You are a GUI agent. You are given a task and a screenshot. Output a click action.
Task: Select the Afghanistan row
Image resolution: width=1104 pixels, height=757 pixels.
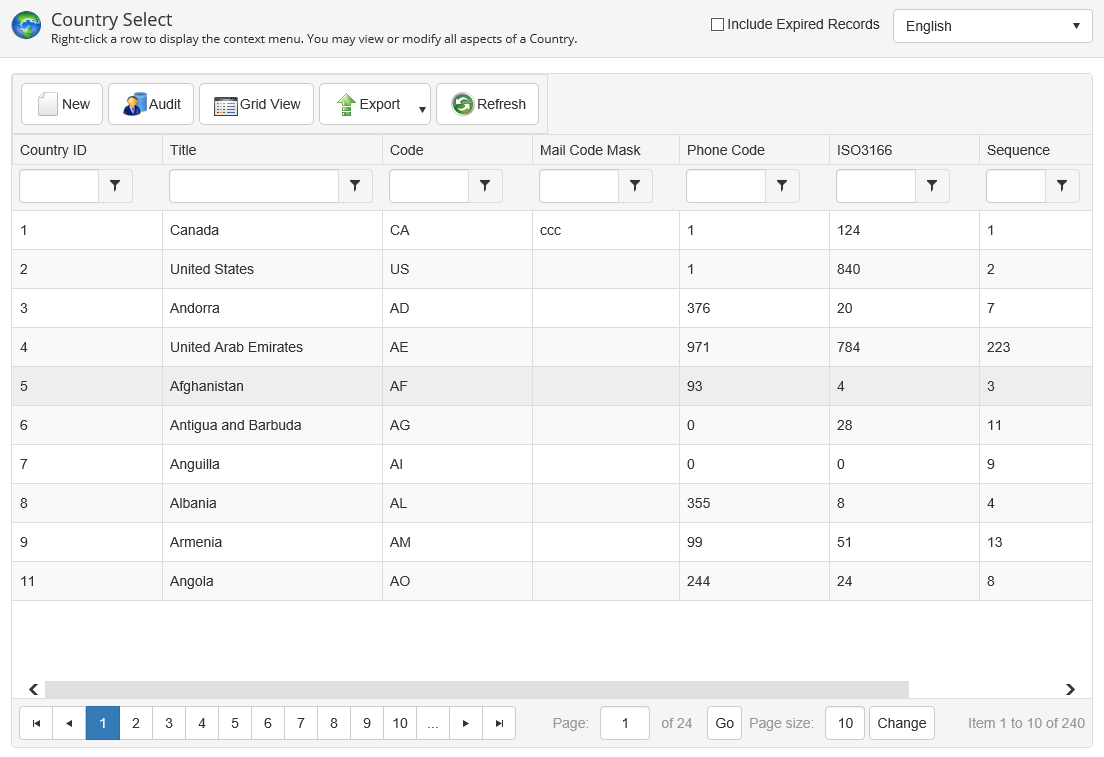click(207, 386)
